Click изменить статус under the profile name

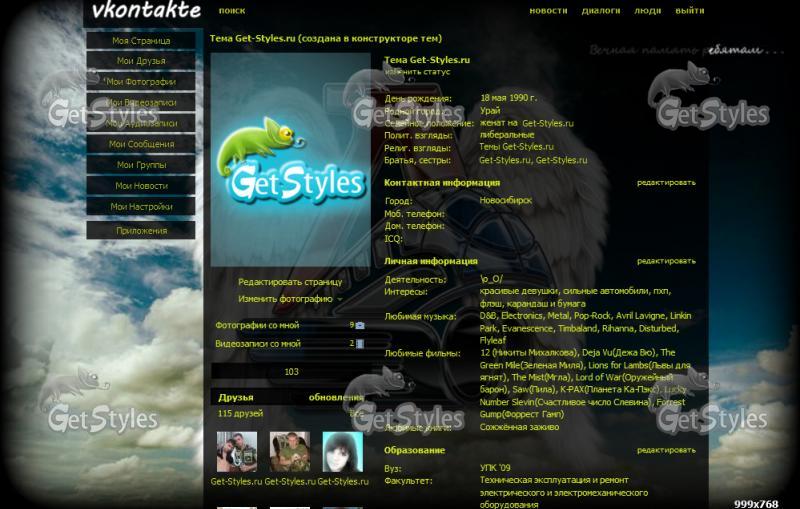click(x=417, y=72)
